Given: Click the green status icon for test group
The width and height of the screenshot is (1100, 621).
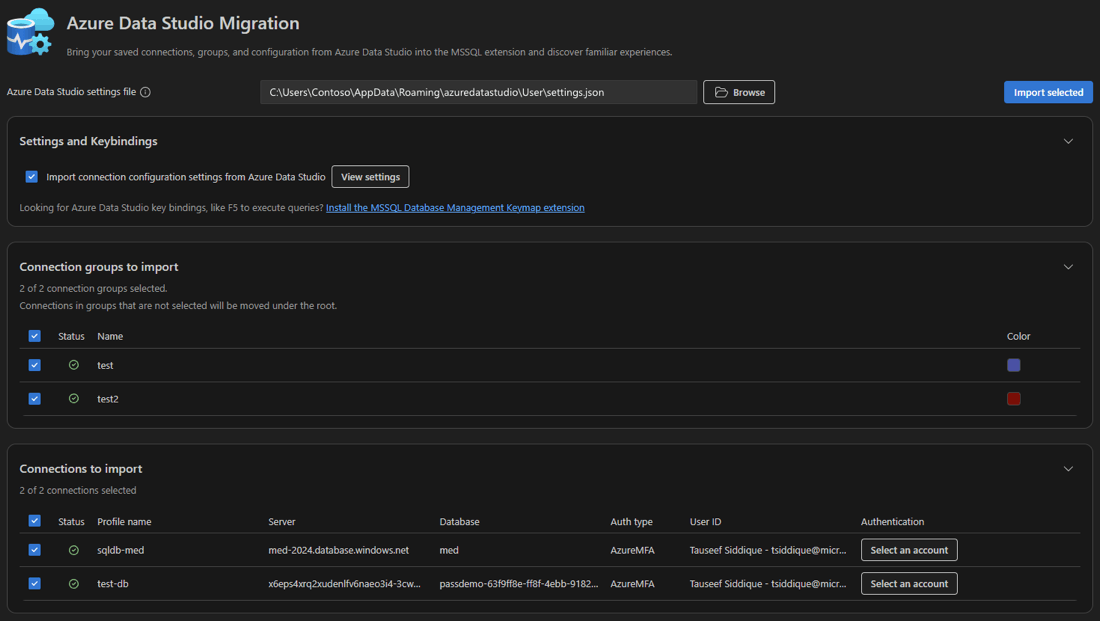Looking at the screenshot, I should coord(73,365).
